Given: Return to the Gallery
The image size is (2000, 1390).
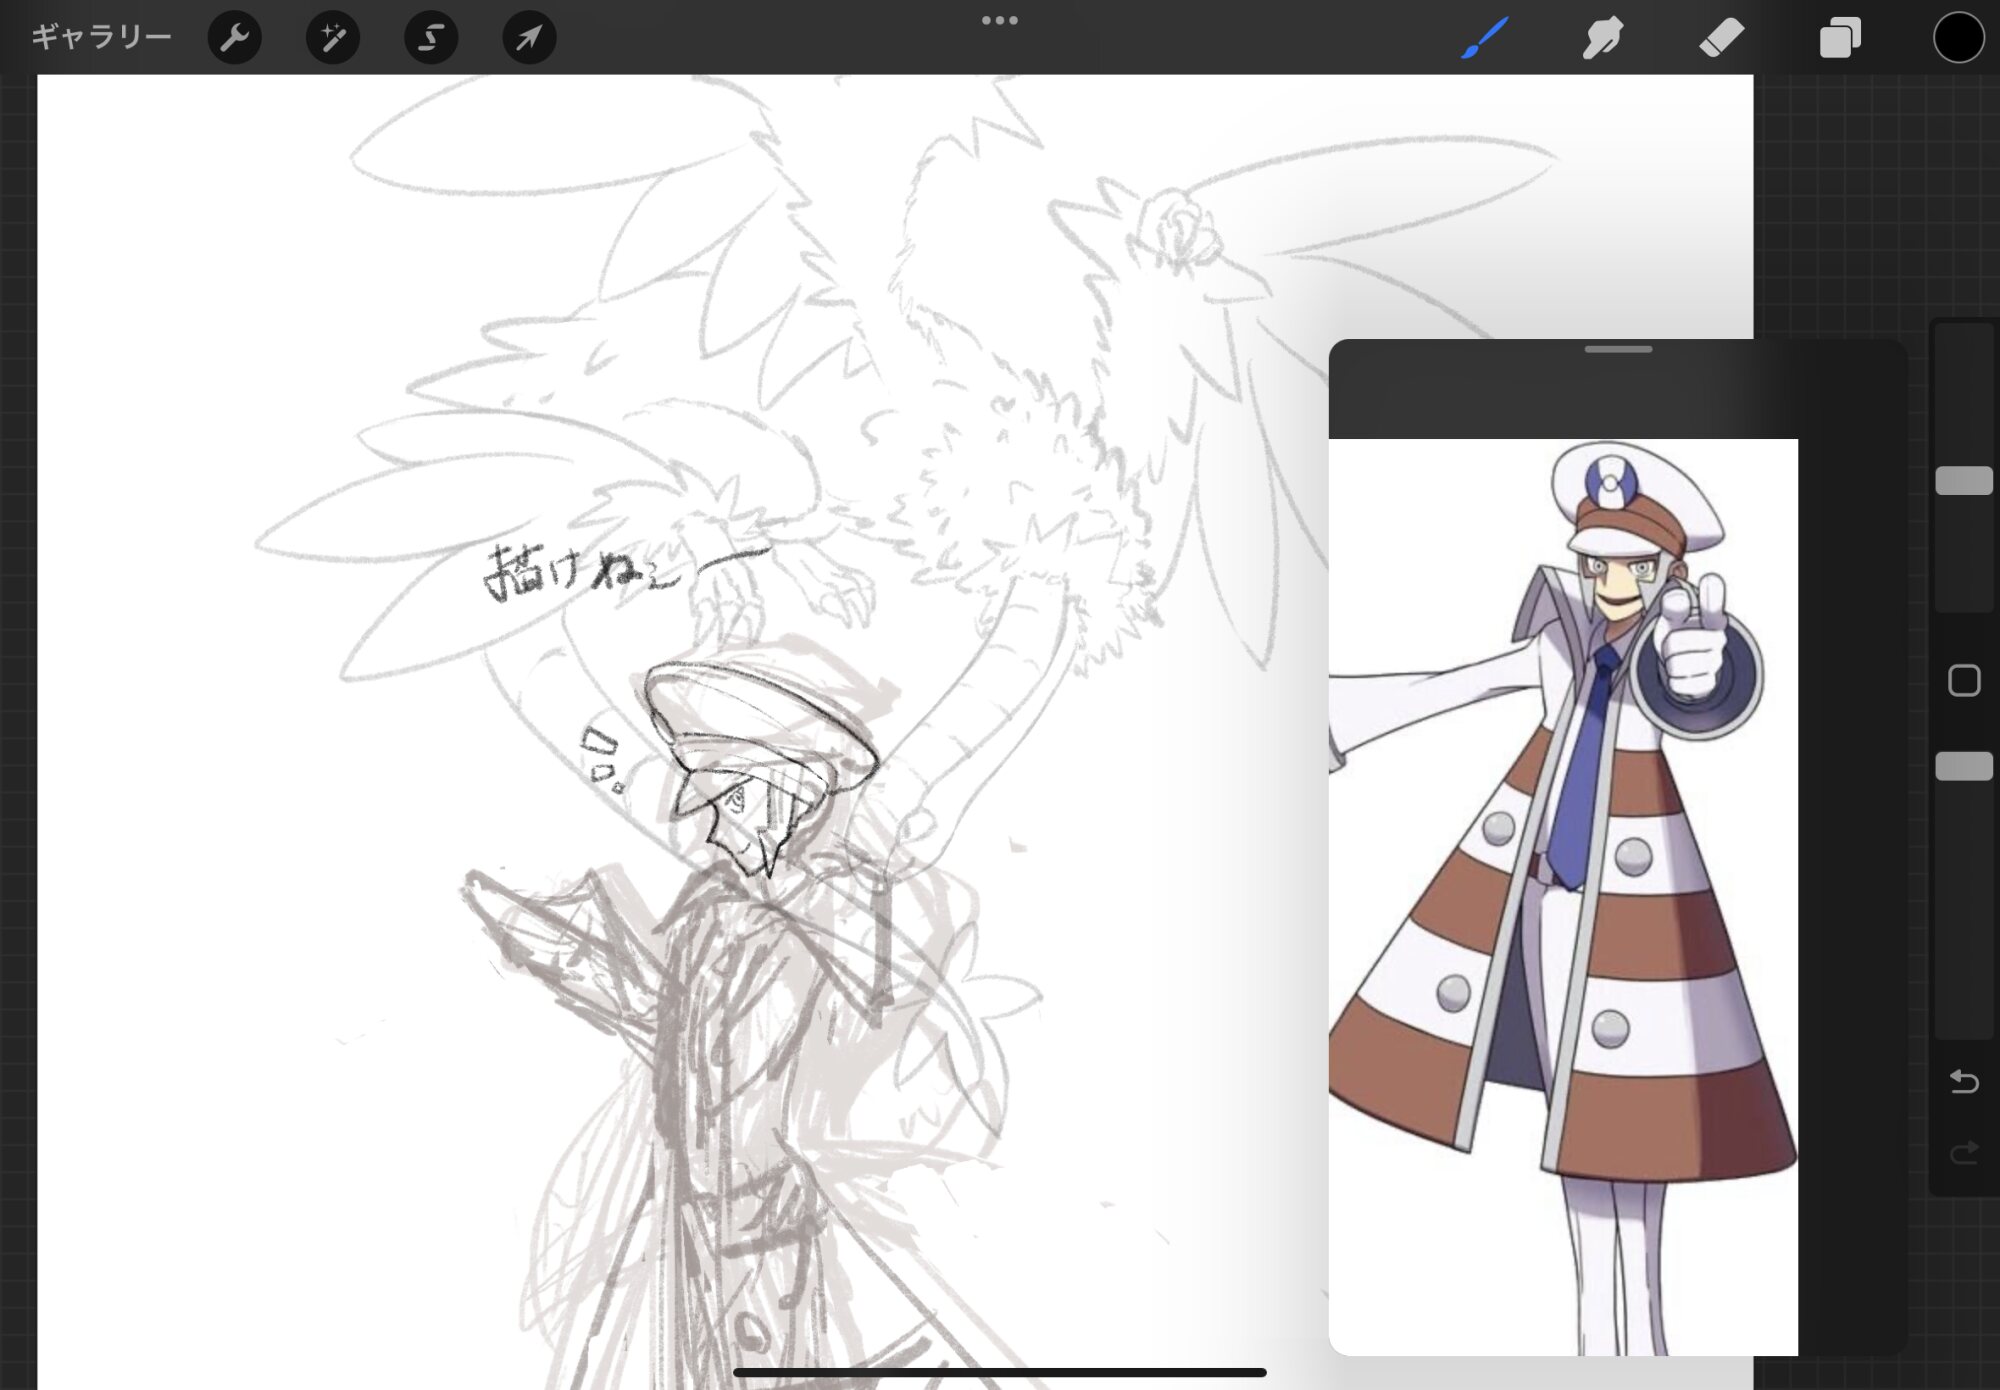Looking at the screenshot, I should [x=101, y=38].
